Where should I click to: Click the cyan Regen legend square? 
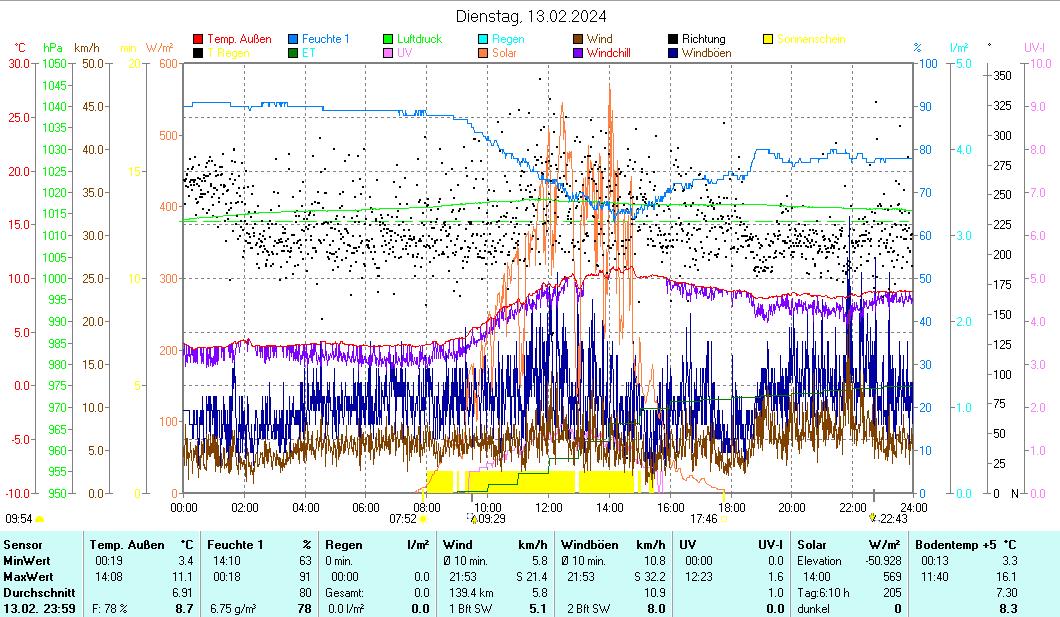[x=483, y=39]
